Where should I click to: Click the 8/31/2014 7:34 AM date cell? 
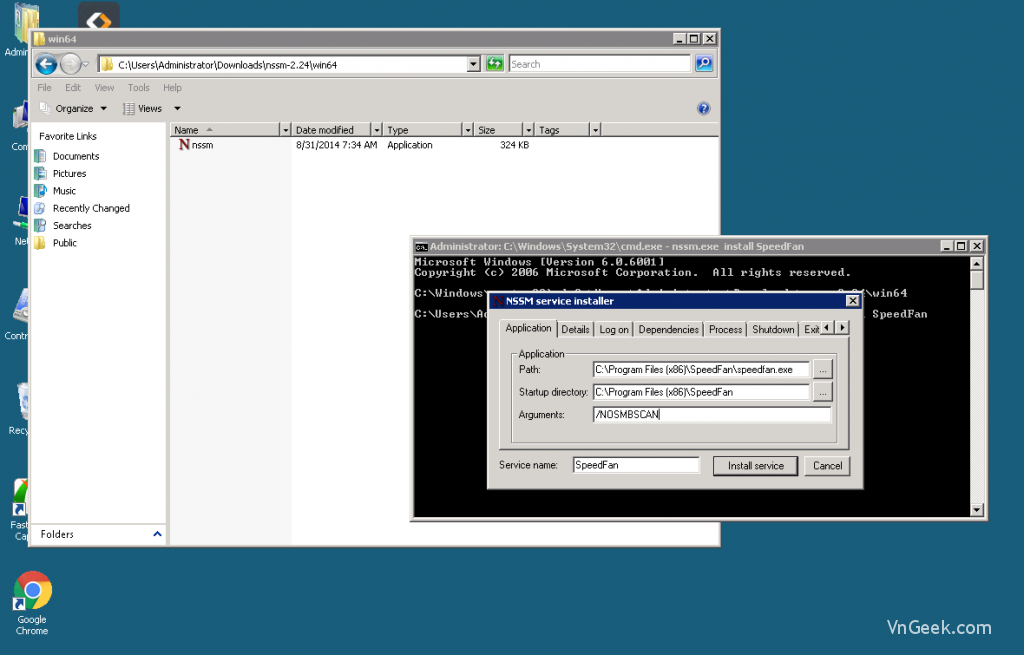pyautogui.click(x=336, y=145)
